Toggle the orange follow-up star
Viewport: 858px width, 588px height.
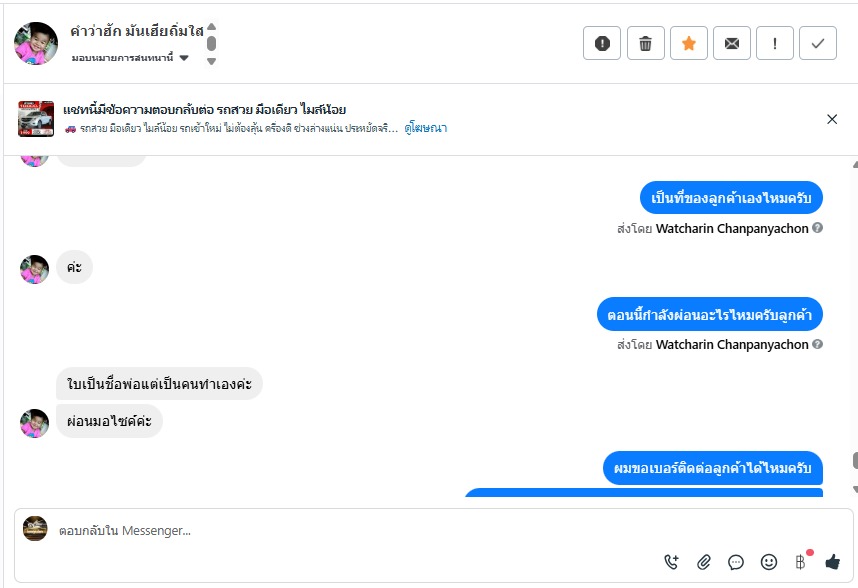point(689,43)
